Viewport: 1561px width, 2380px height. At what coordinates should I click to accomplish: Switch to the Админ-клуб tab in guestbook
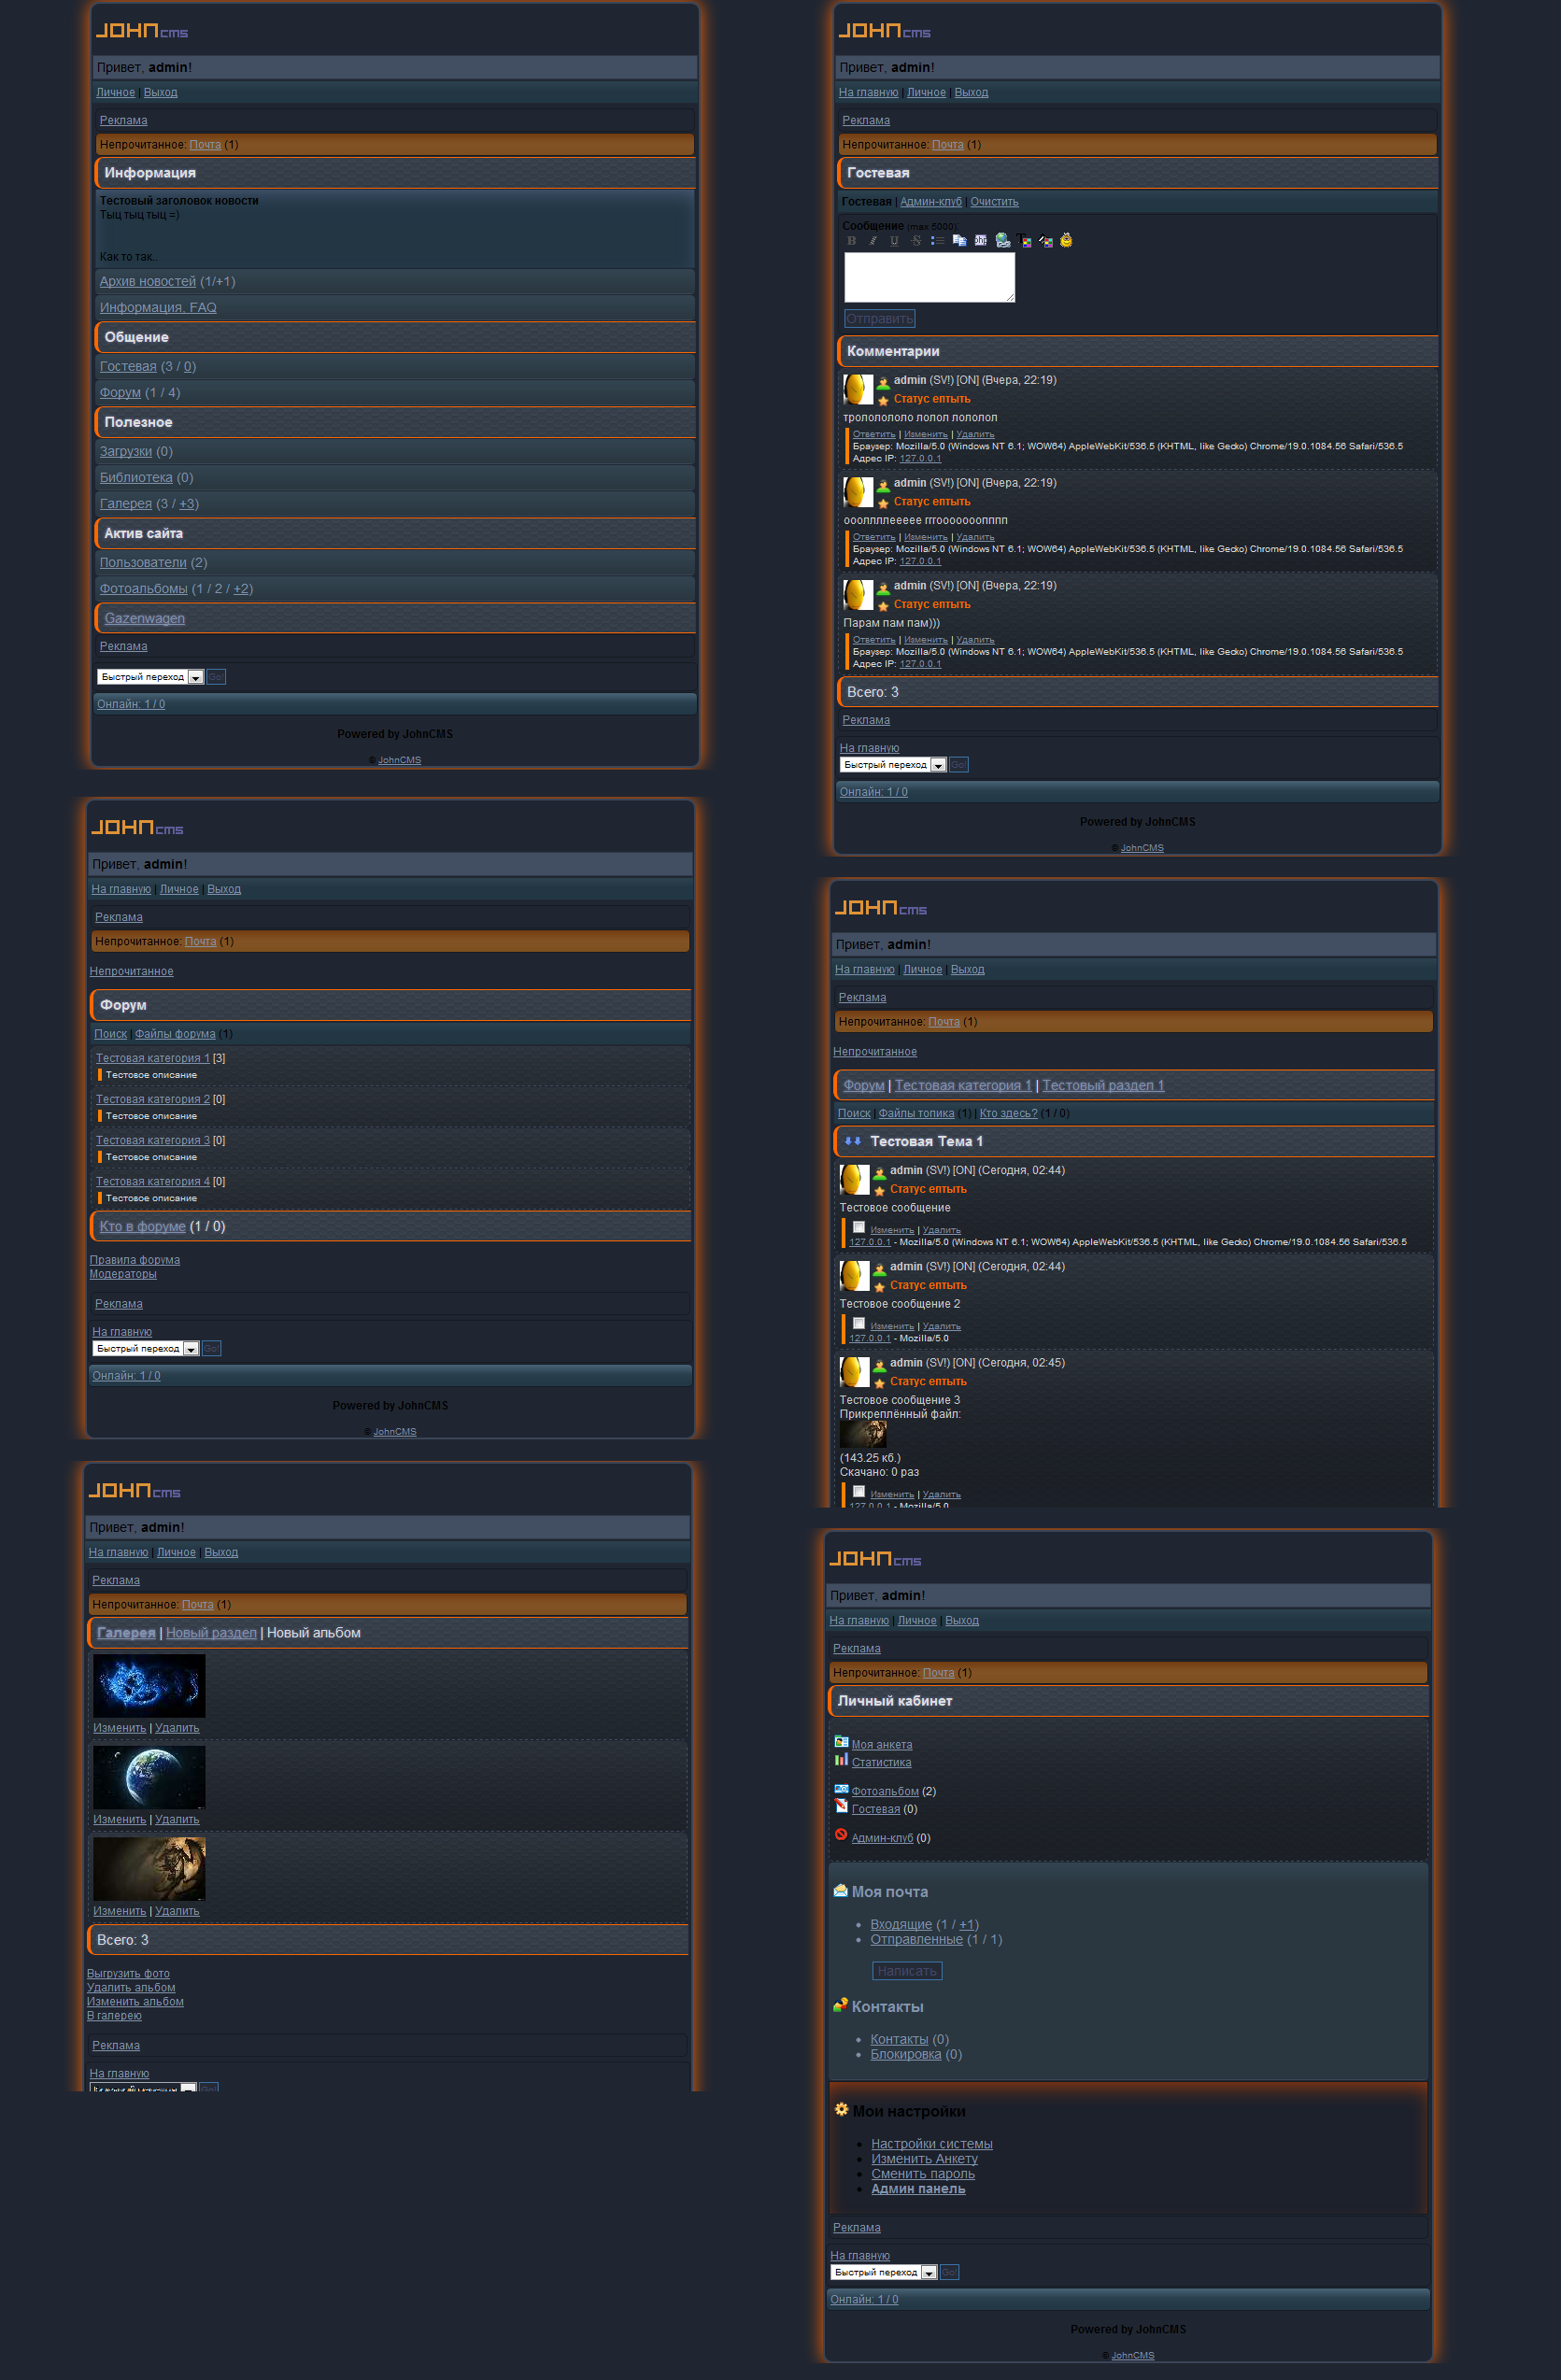[930, 202]
